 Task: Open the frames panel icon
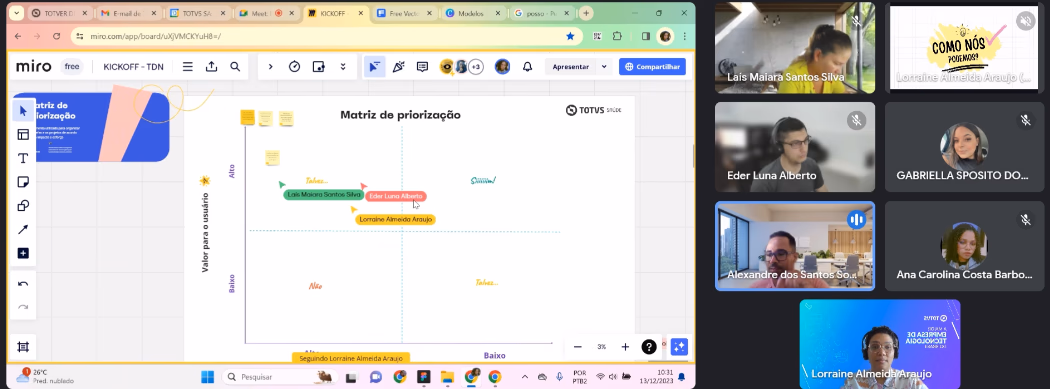pos(23,347)
